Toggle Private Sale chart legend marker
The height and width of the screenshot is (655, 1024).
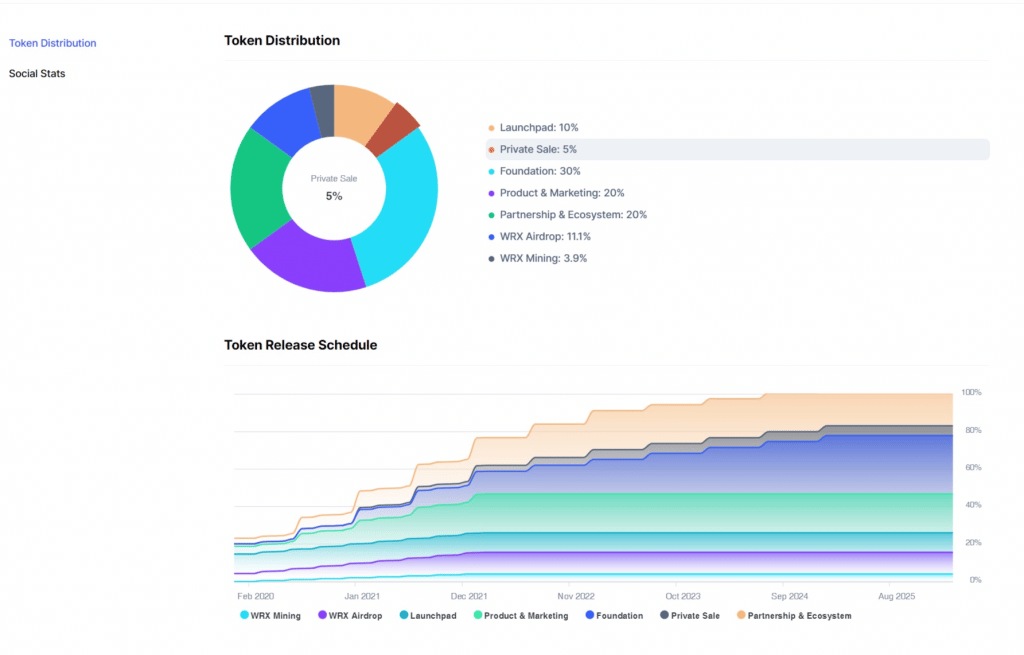pos(665,616)
